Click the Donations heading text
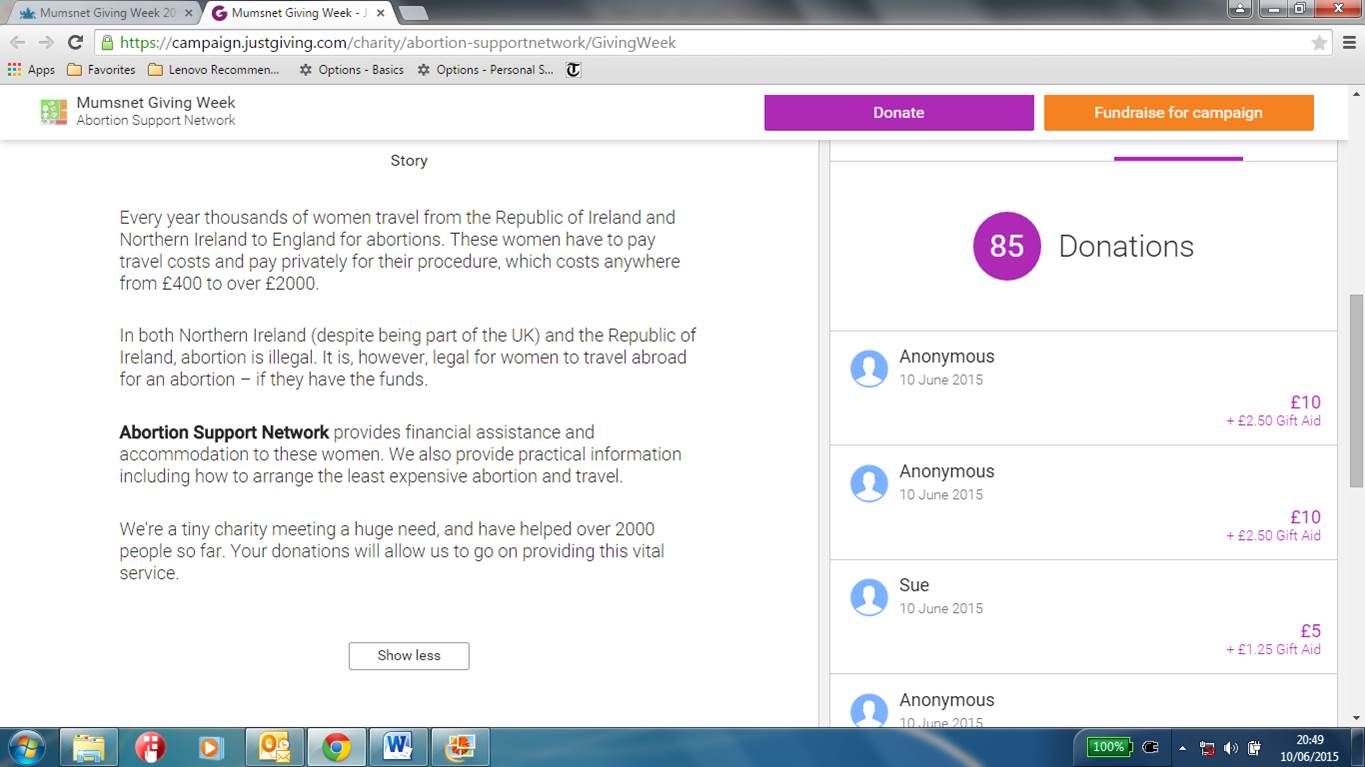This screenshot has width=1365, height=767. [x=1126, y=247]
